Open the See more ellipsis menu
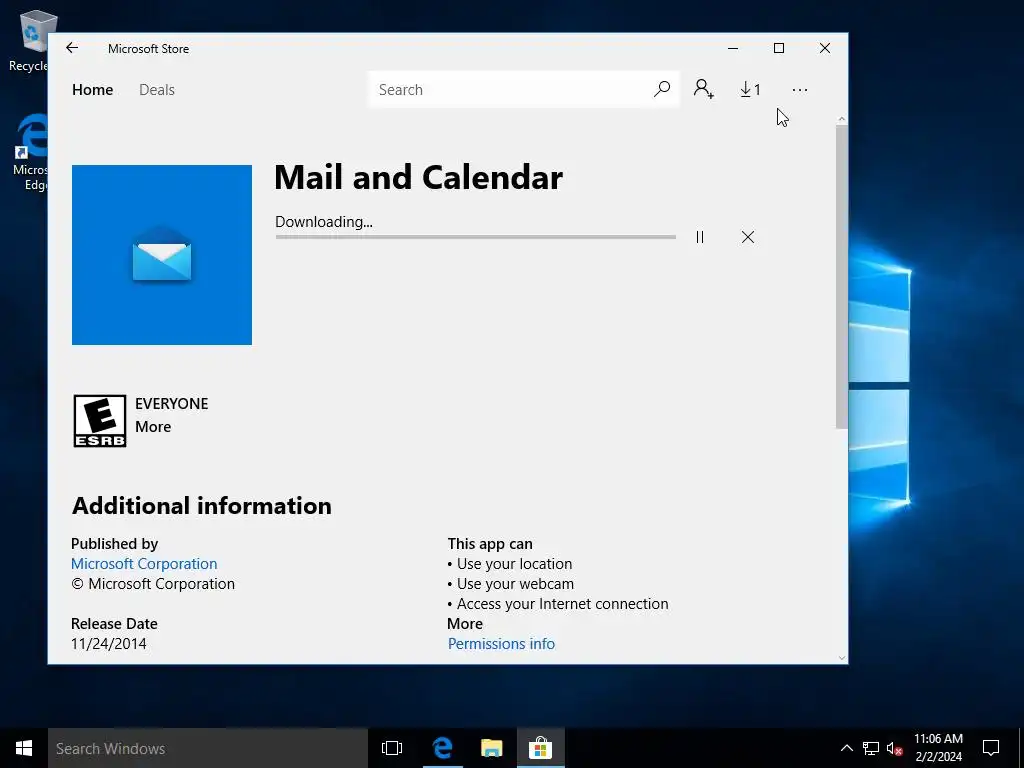 [x=799, y=90]
